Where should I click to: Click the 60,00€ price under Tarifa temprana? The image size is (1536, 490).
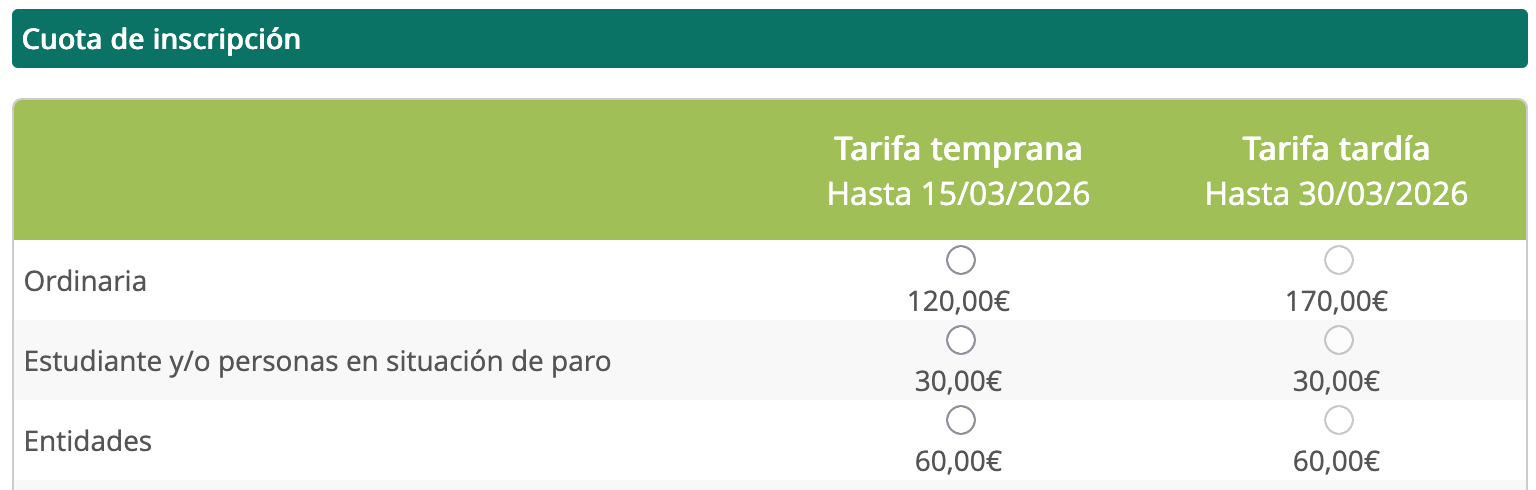click(959, 461)
